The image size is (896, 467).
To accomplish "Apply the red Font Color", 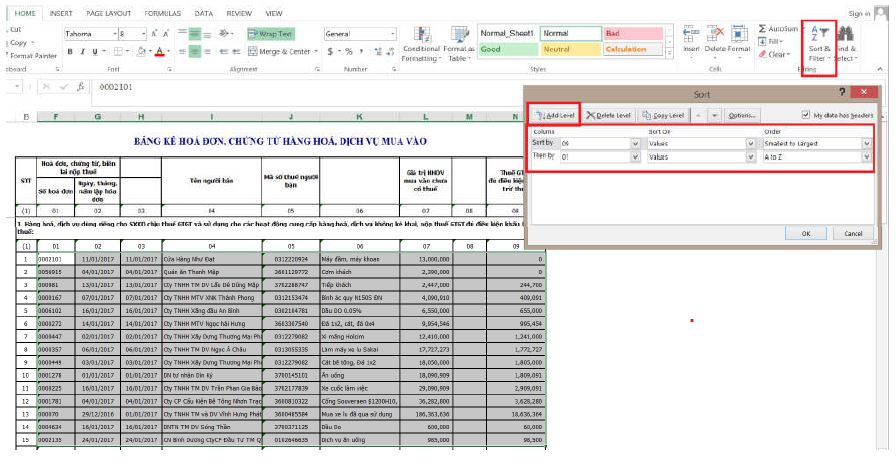I will pyautogui.click(x=159, y=51).
